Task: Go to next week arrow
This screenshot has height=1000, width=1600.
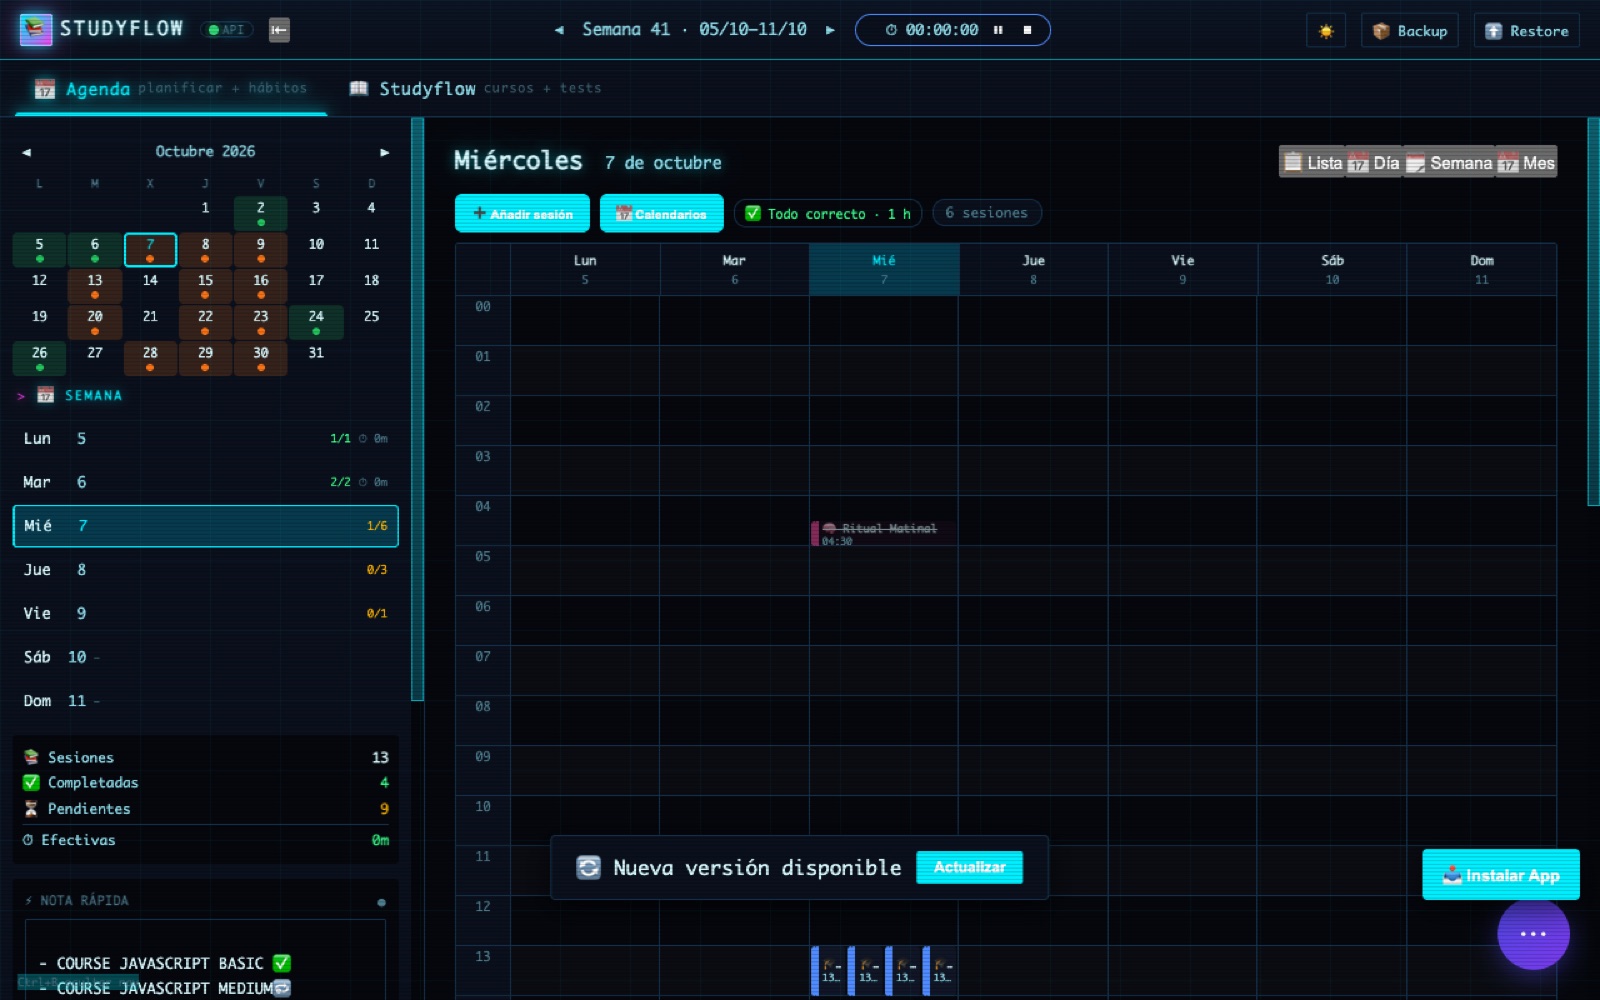Action: point(830,30)
